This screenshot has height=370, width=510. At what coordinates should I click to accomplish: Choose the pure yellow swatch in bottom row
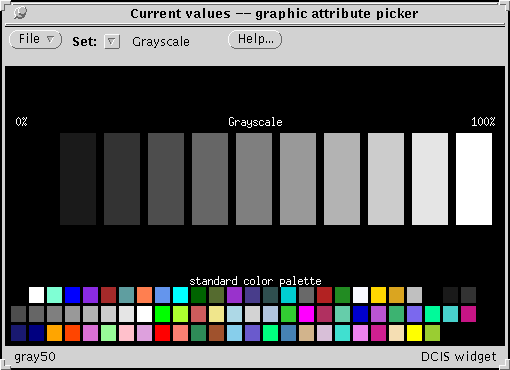click(414, 333)
